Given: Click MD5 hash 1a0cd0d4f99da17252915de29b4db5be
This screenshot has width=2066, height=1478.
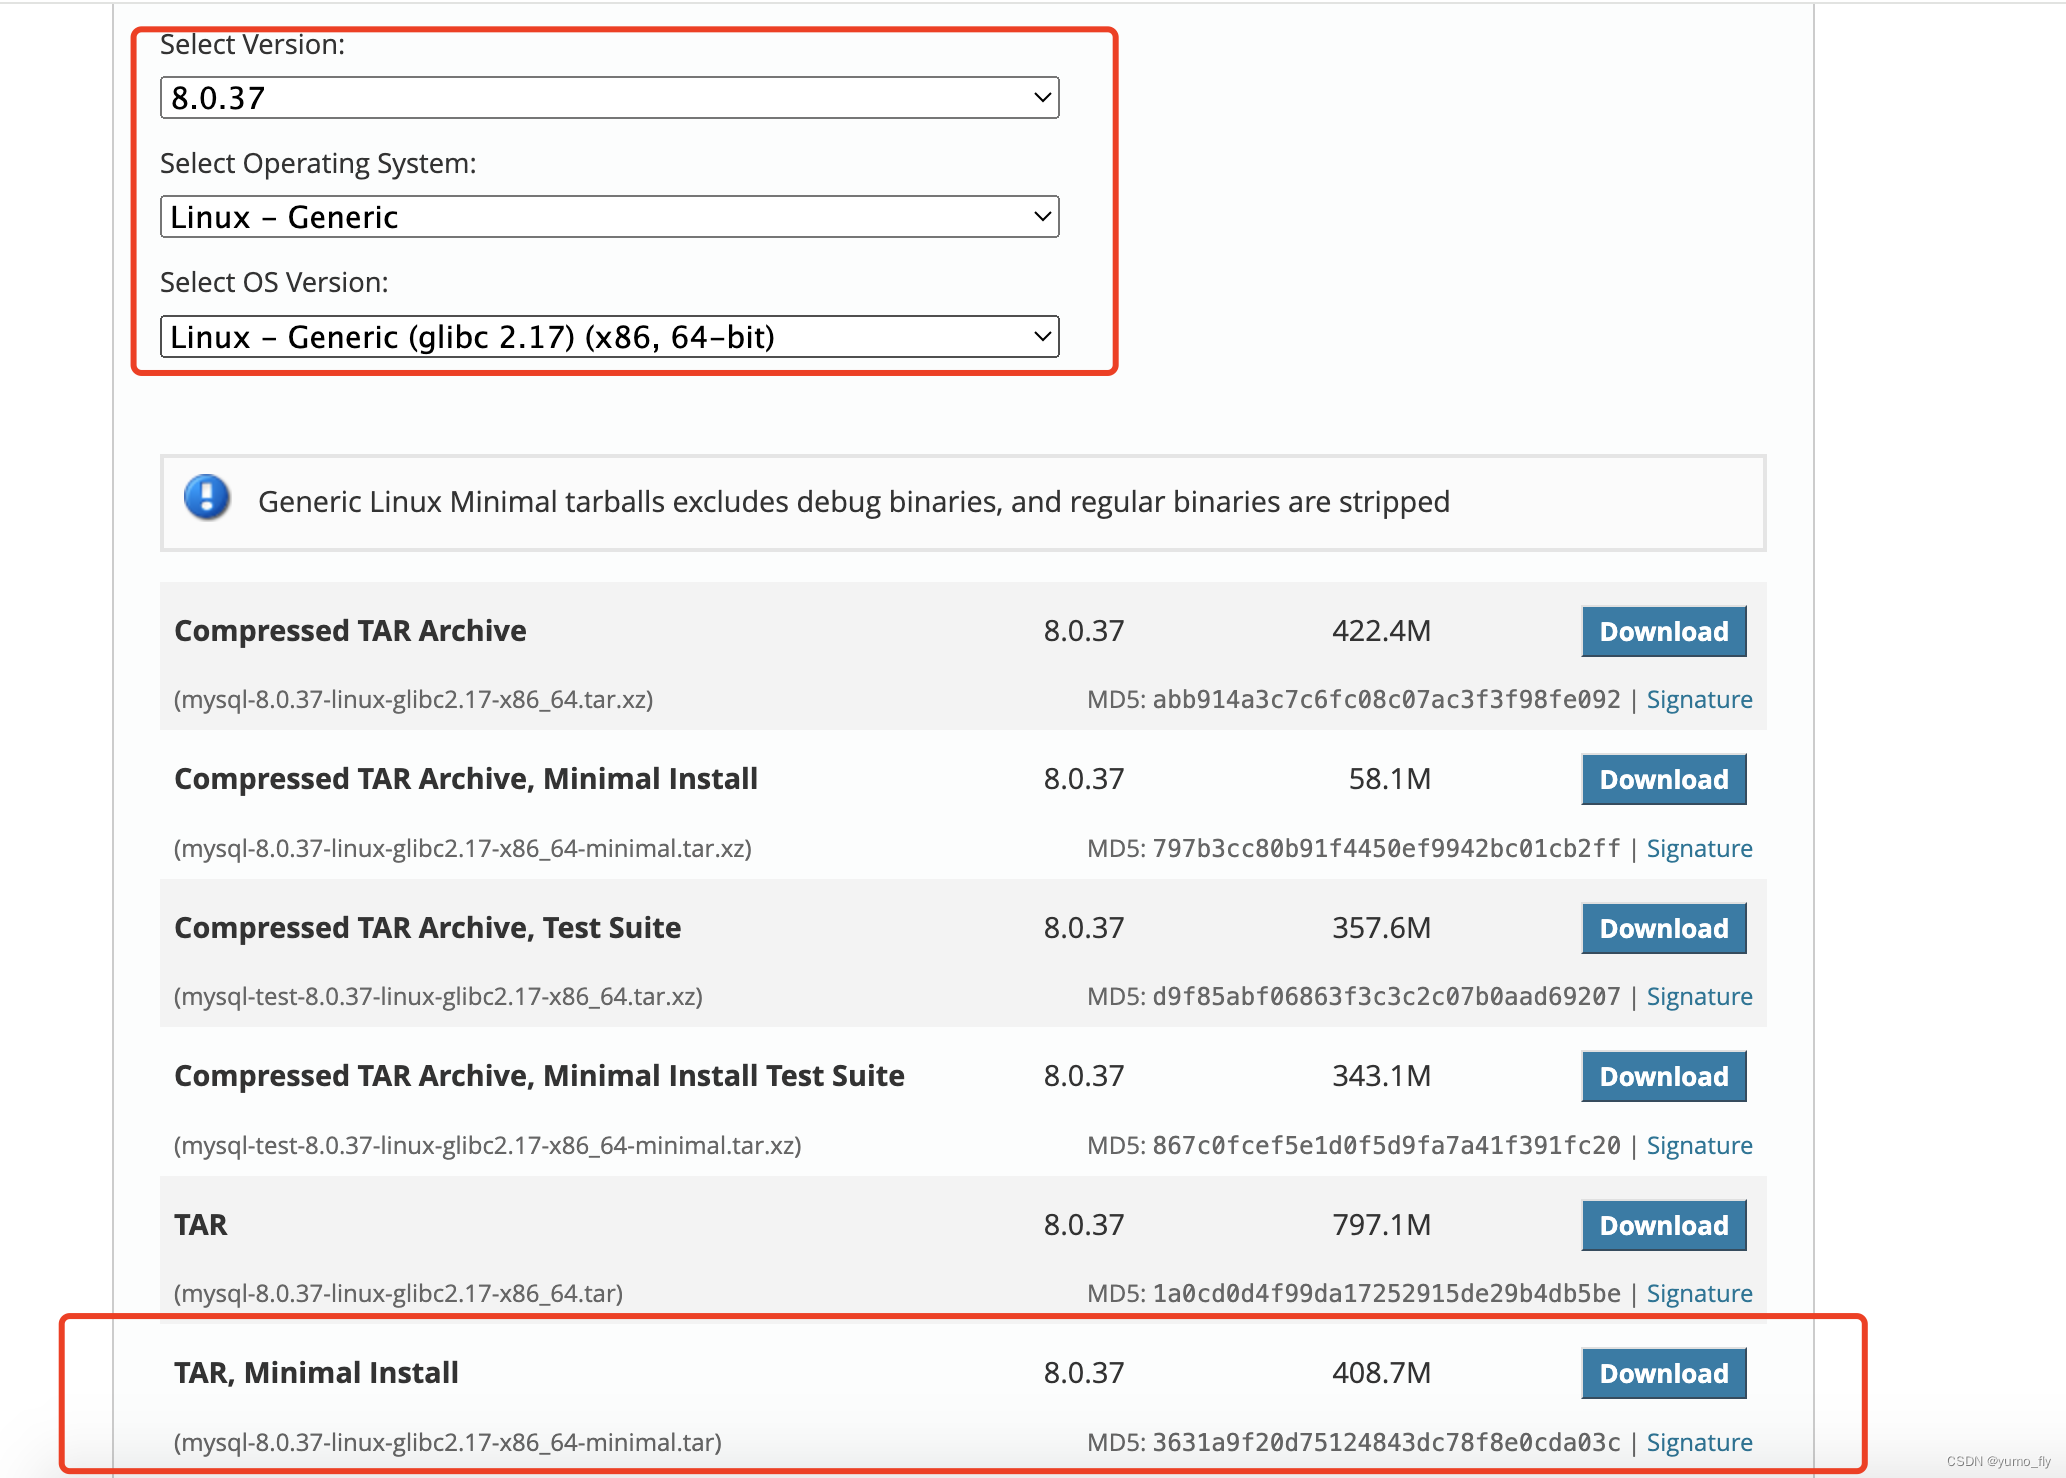Looking at the screenshot, I should coord(1386,1293).
